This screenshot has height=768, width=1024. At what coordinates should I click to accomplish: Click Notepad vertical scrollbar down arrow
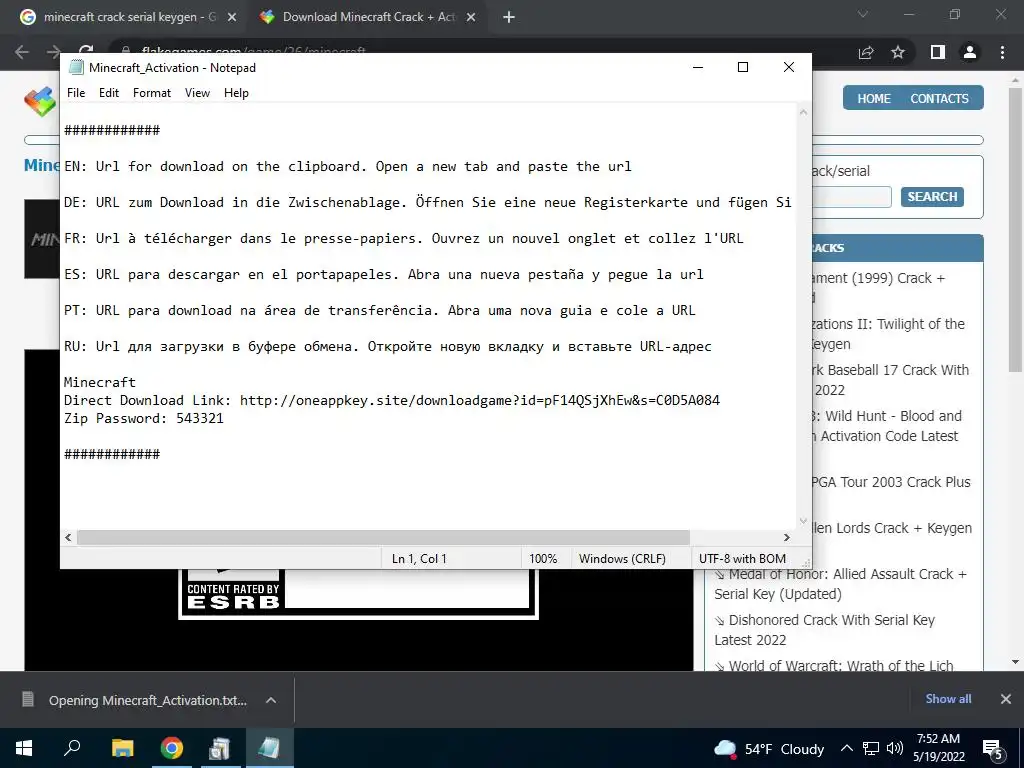[803, 520]
